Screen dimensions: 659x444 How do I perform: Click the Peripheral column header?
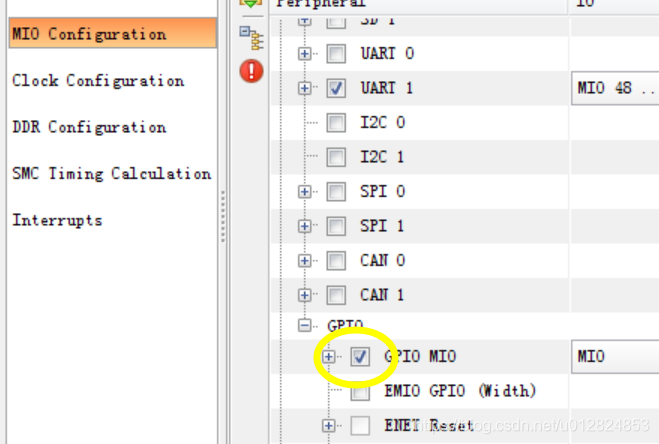click(x=419, y=5)
